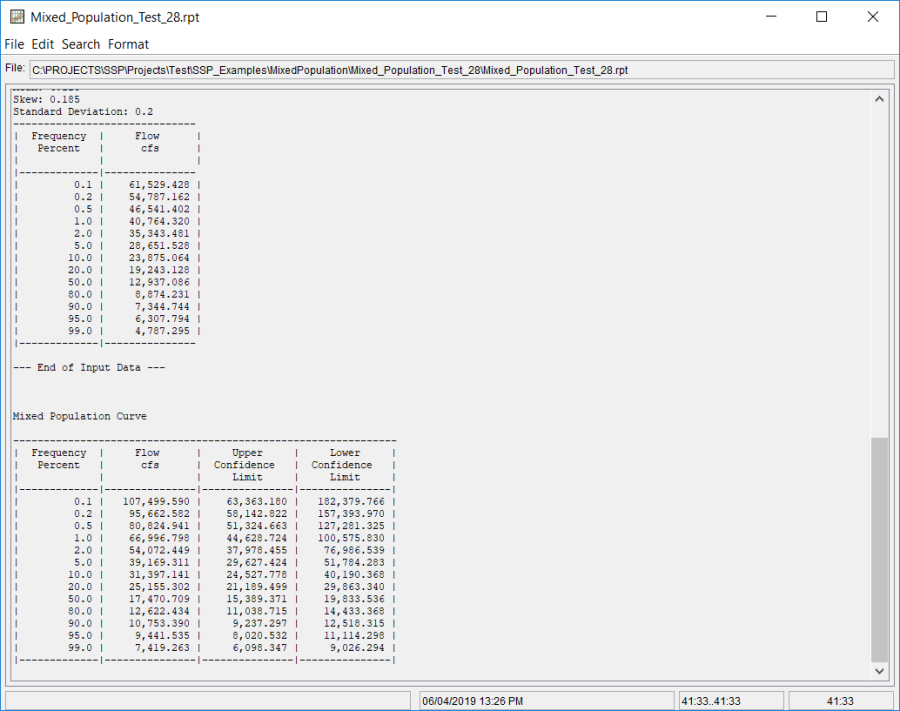Click flow value 35,343.481
The height and width of the screenshot is (711, 900).
pos(159,234)
